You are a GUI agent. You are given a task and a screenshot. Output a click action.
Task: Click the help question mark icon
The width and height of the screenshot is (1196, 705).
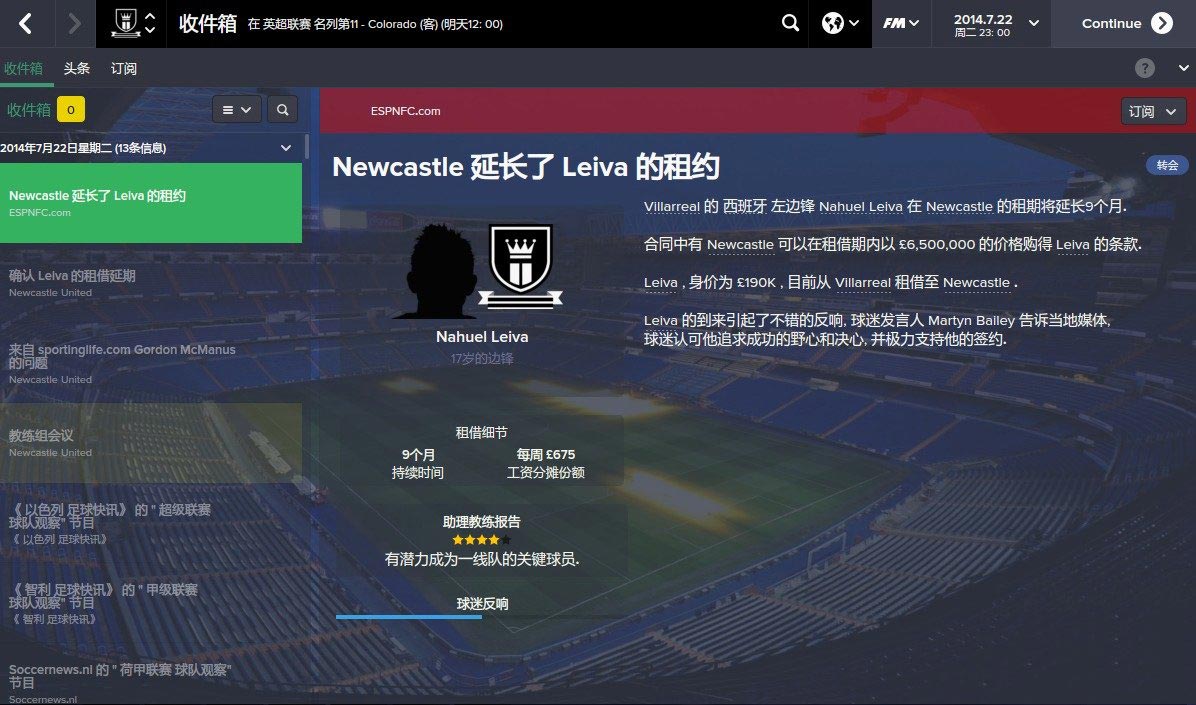click(x=1144, y=68)
